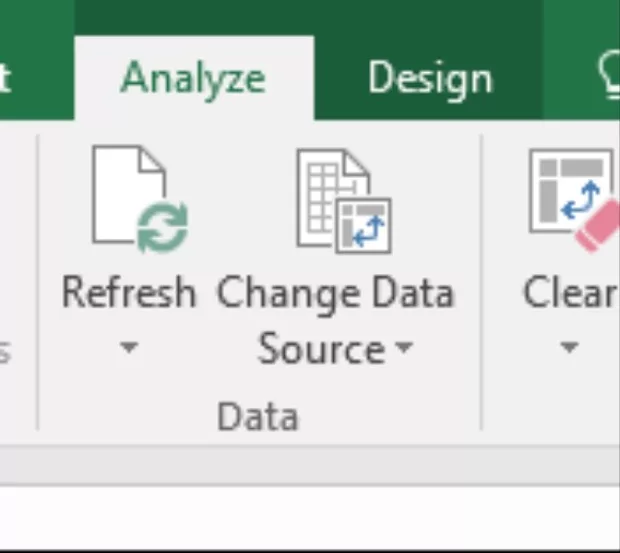Select the partially visible tab left of Analyze
The height and width of the screenshot is (553, 620).
(x=6, y=79)
